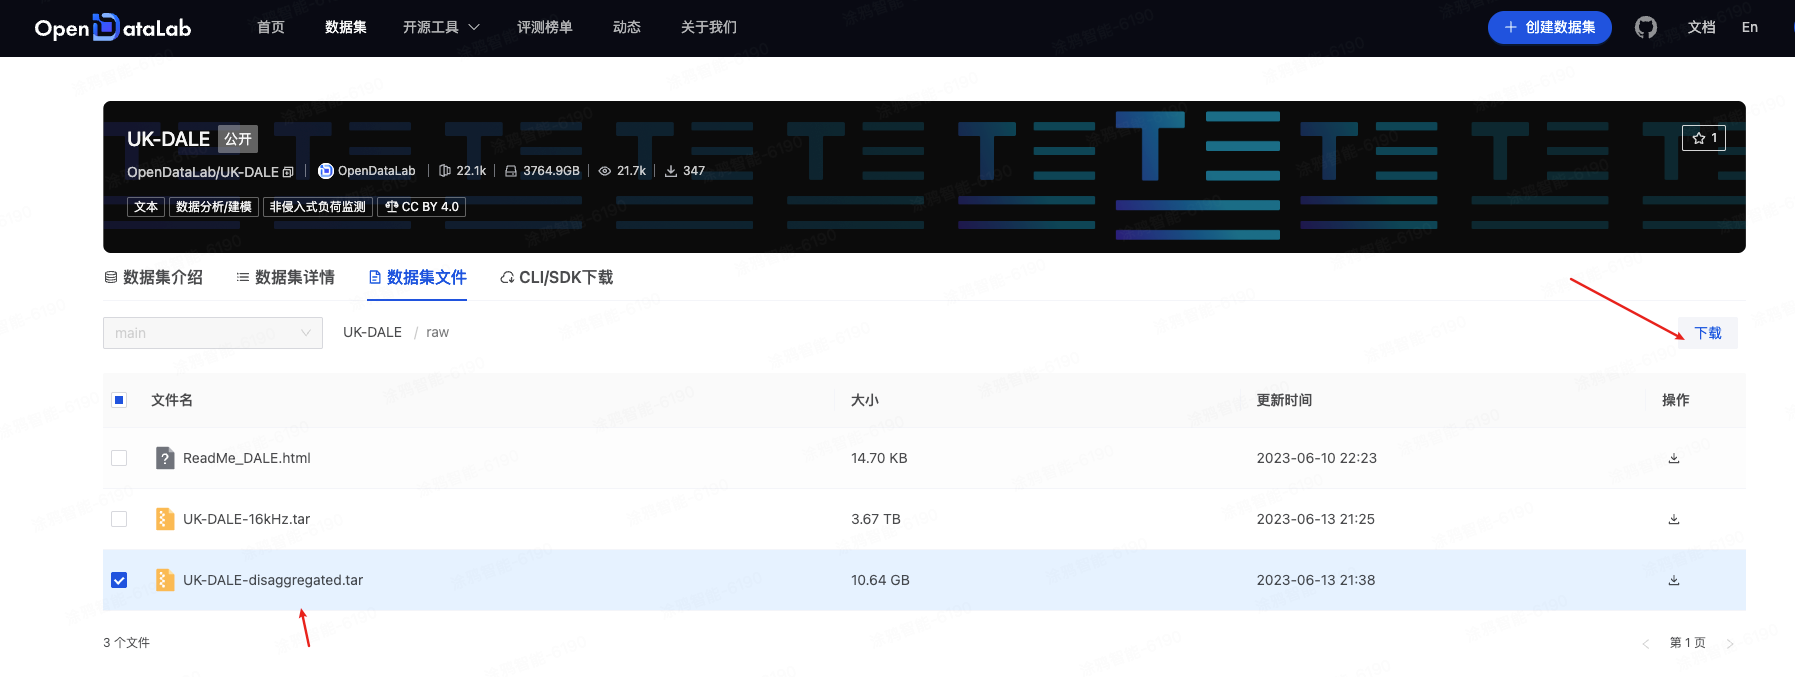Click the 14.70 KB size cell
Screen dimensions: 1795x677
pyautogui.click(x=879, y=458)
